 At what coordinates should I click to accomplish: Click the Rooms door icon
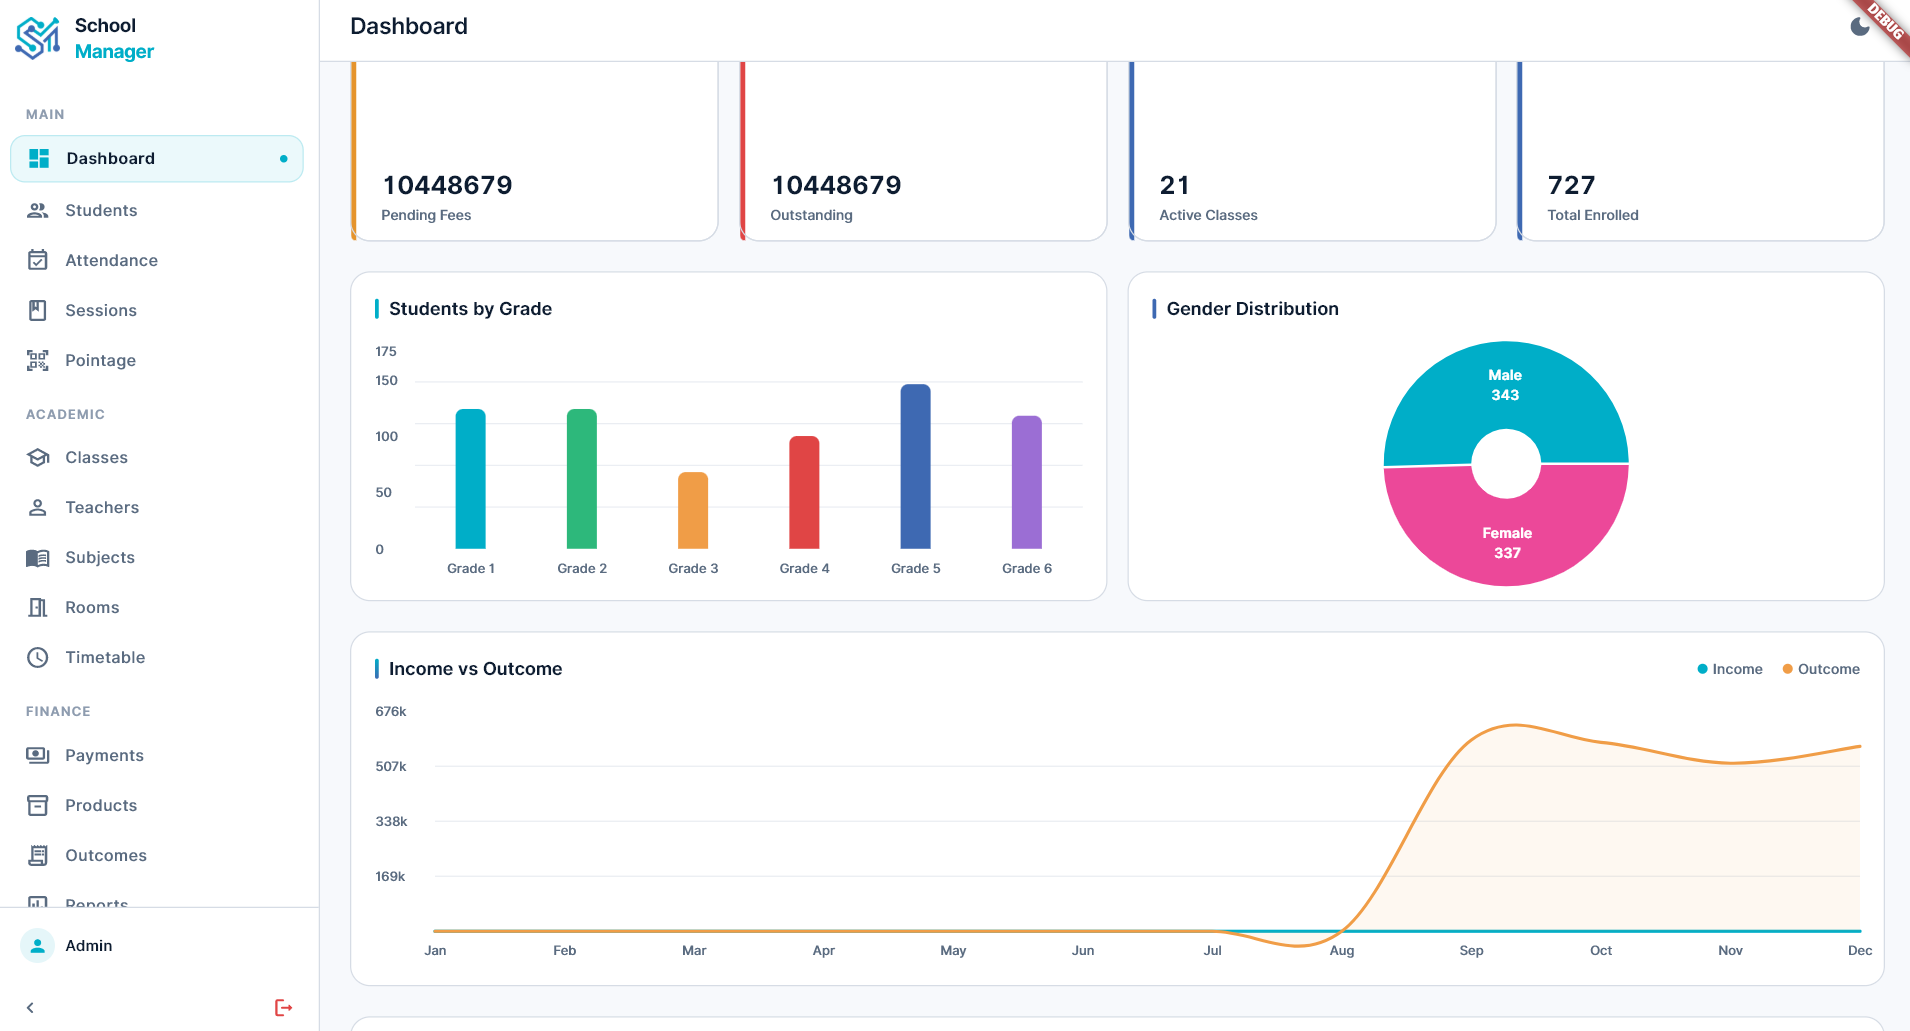[38, 607]
